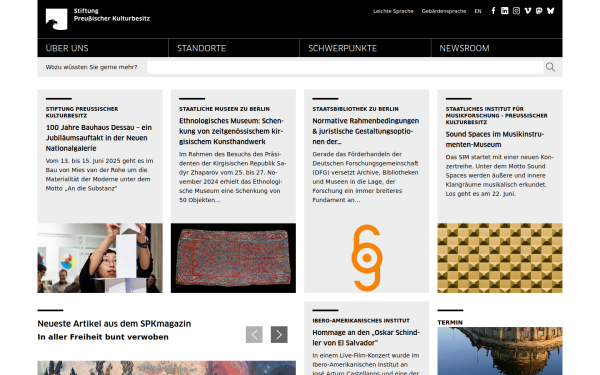The image size is (600, 375).
Task: Click the Bauhaus workshop photo thumbnail
Action: (x=100, y=258)
